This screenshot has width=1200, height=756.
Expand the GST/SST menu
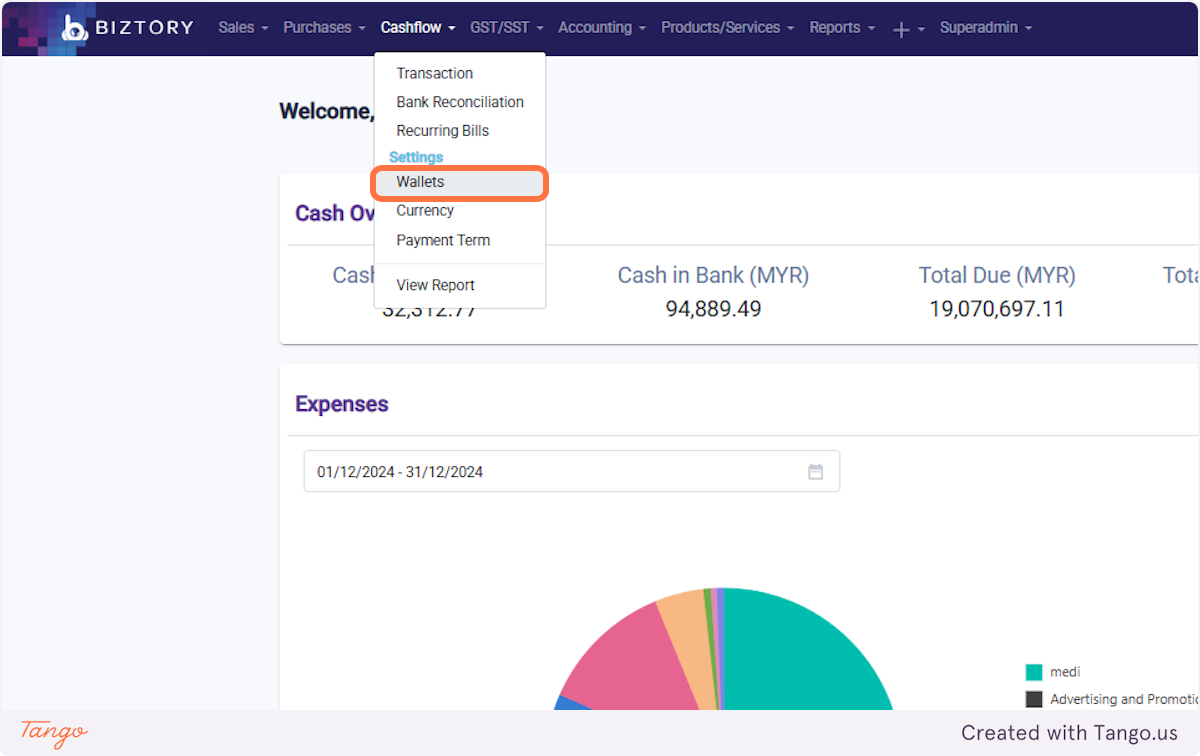(x=507, y=28)
